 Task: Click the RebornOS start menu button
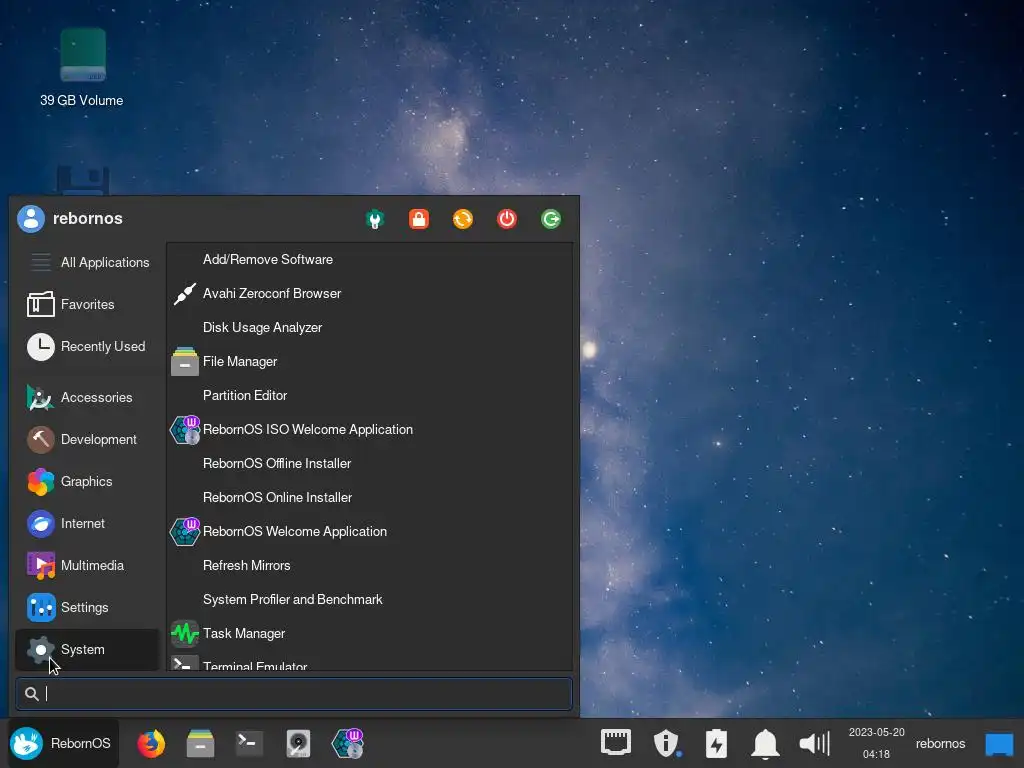63,743
